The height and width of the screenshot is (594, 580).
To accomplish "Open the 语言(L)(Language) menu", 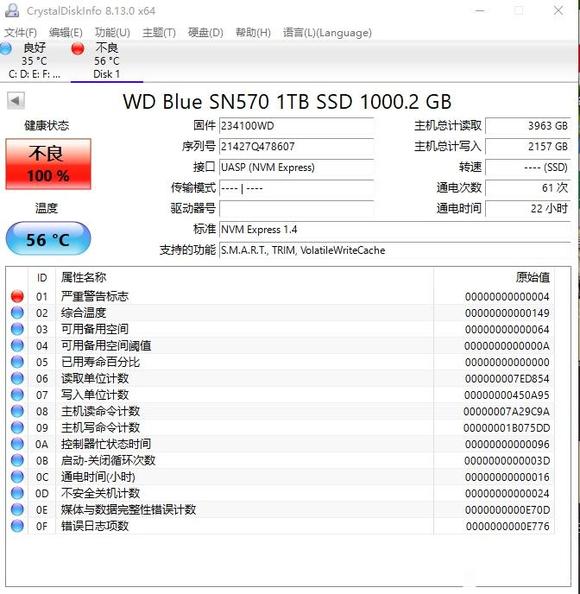I will [327, 33].
